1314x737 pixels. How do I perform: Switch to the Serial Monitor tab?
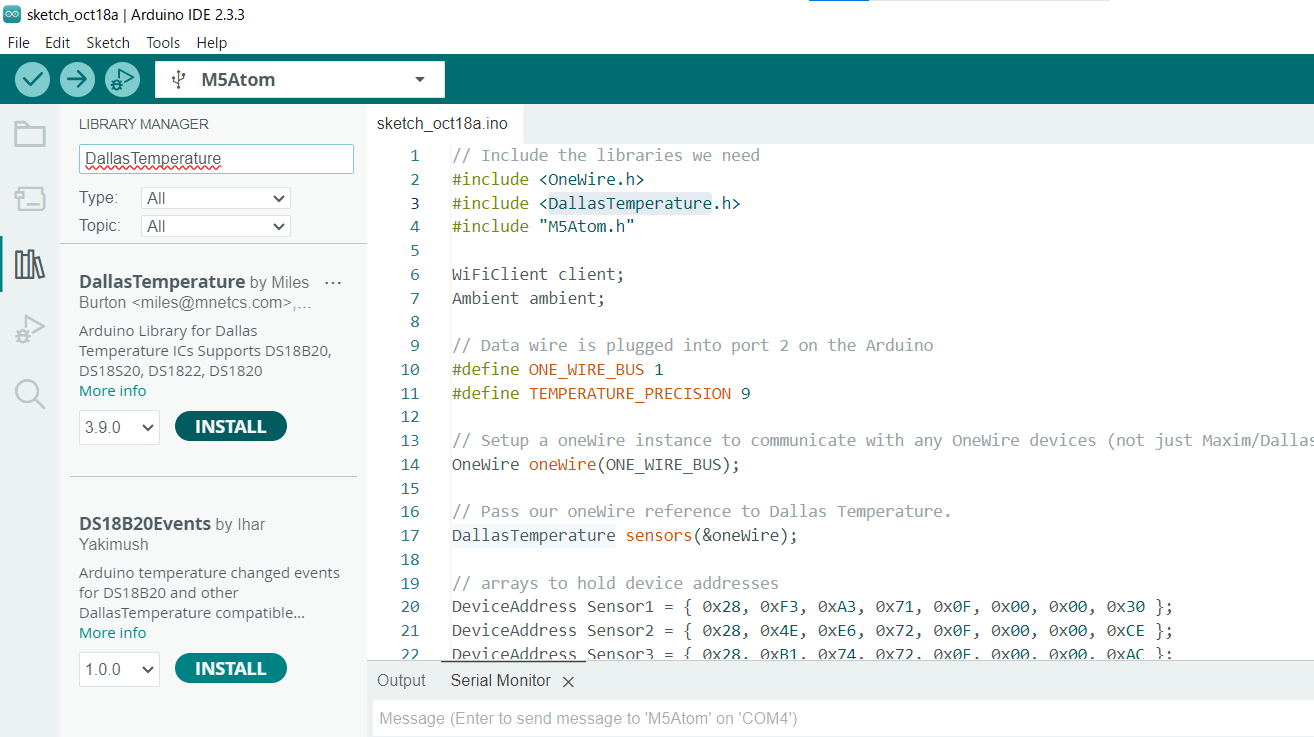click(501, 680)
